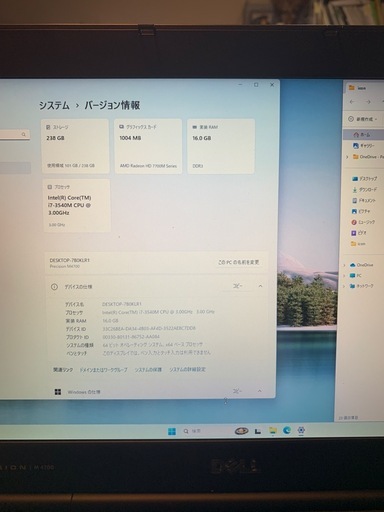
Task: Expand the OneDrive - Personal folder node
Action: [x=347, y=157]
